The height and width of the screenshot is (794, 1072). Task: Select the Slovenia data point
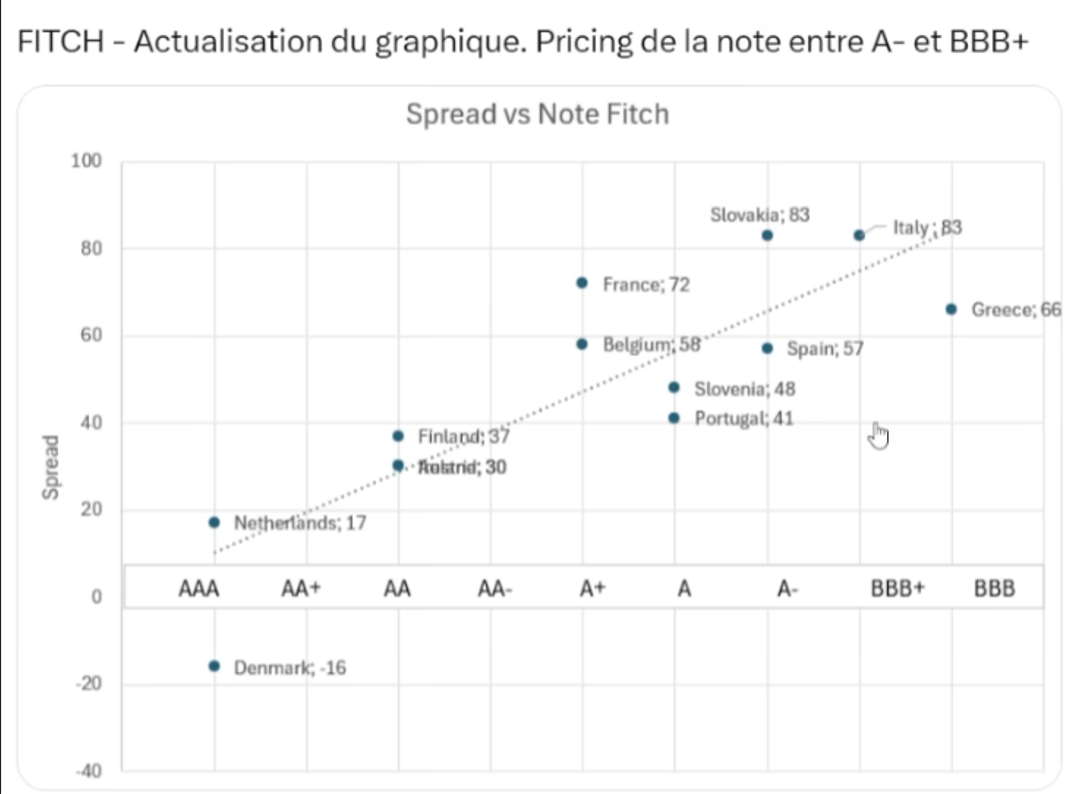tap(674, 387)
